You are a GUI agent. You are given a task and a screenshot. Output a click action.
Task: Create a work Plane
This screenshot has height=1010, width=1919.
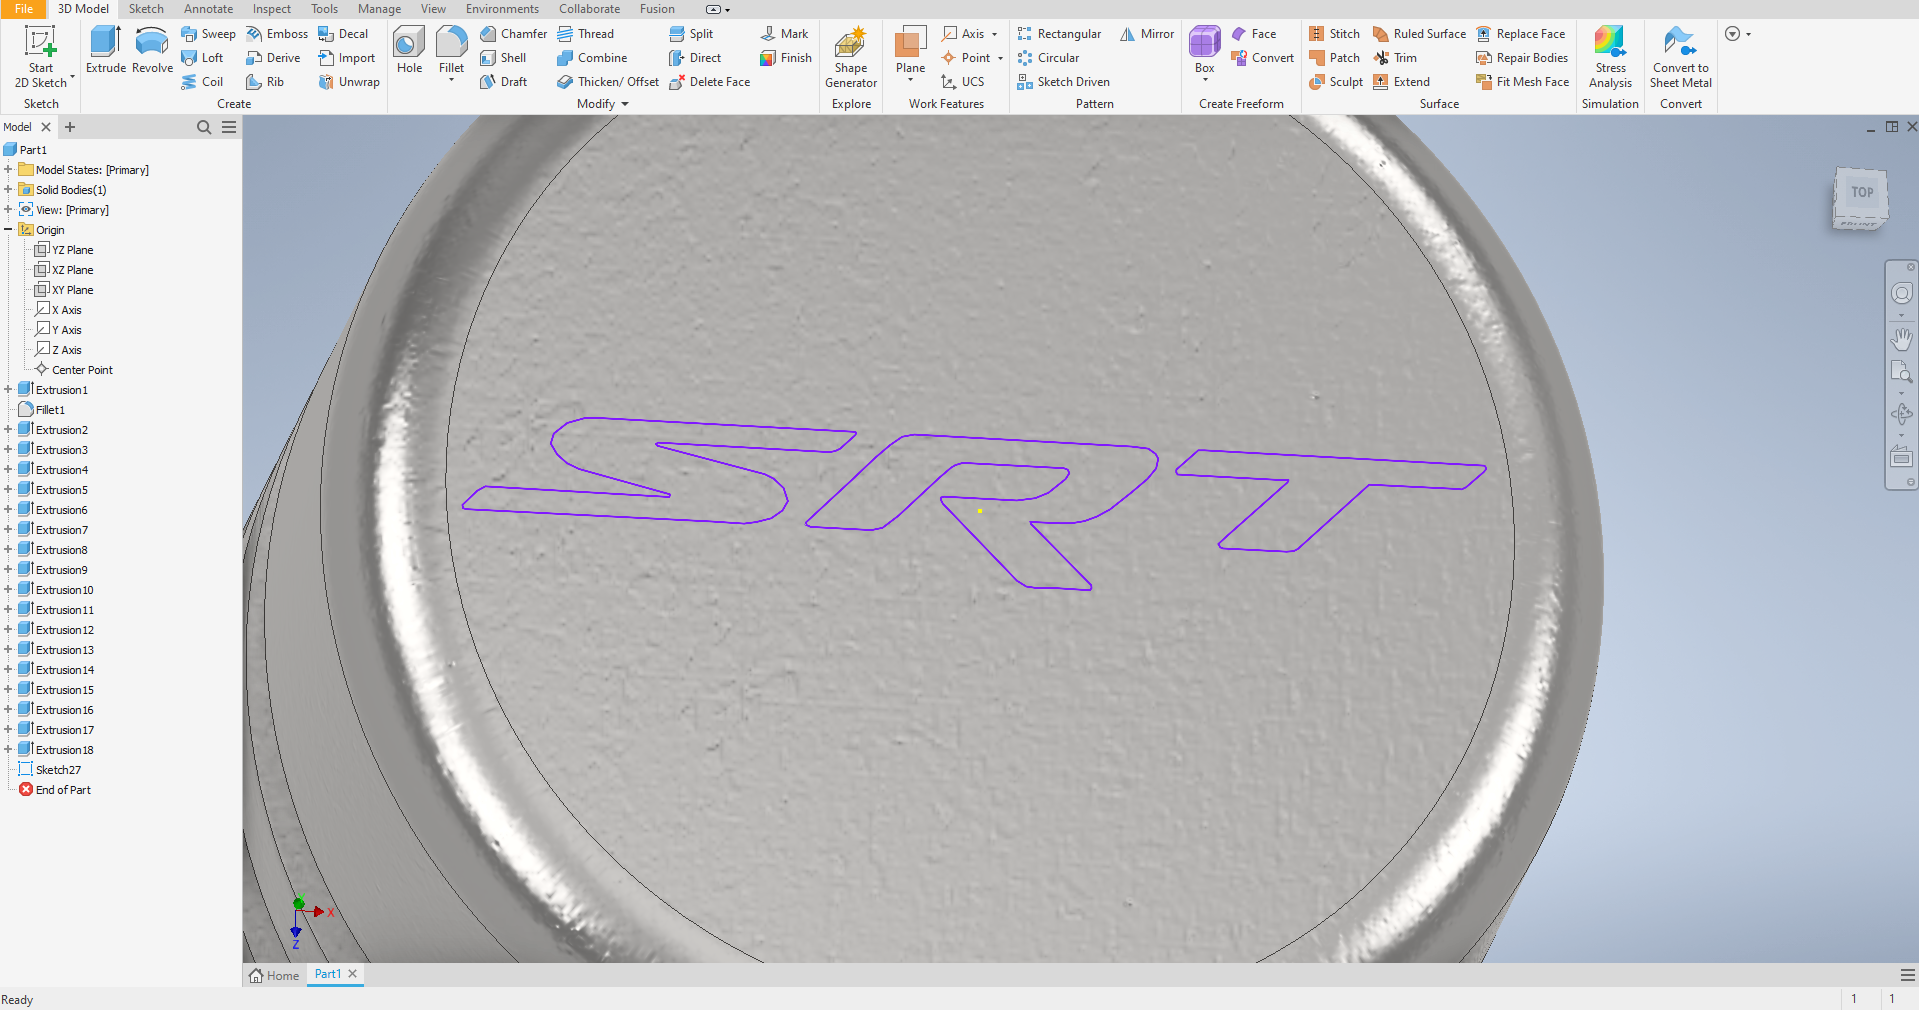[x=910, y=52]
